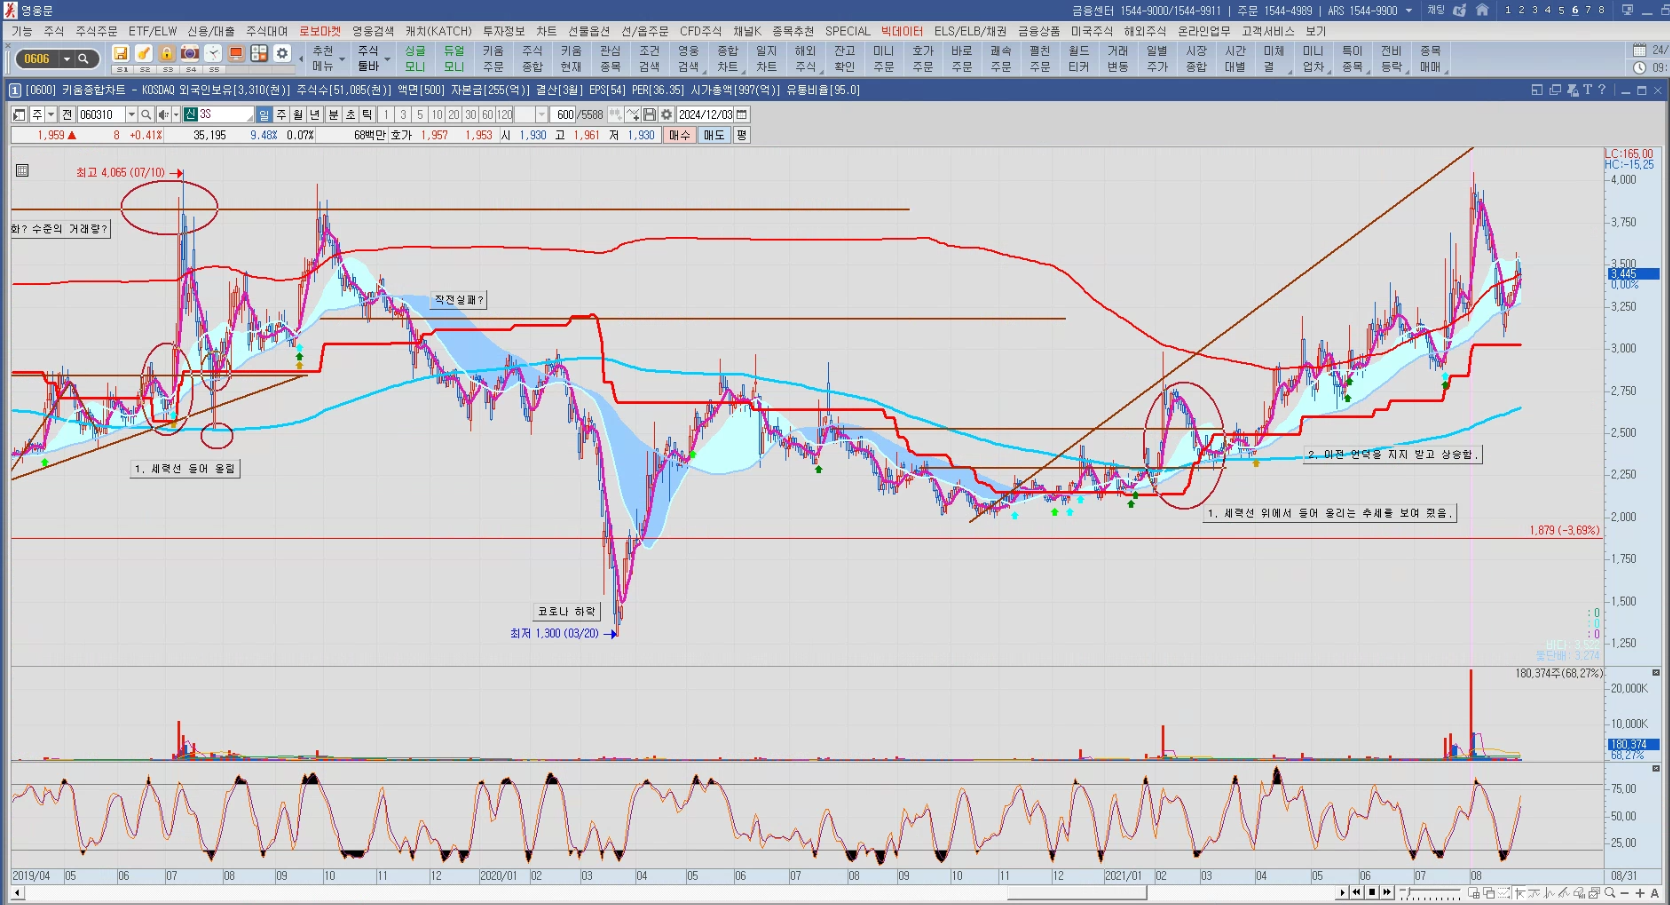The width and height of the screenshot is (1670, 905).
Task: Select the 년 (yearly) period toggle
Action: click(x=315, y=115)
